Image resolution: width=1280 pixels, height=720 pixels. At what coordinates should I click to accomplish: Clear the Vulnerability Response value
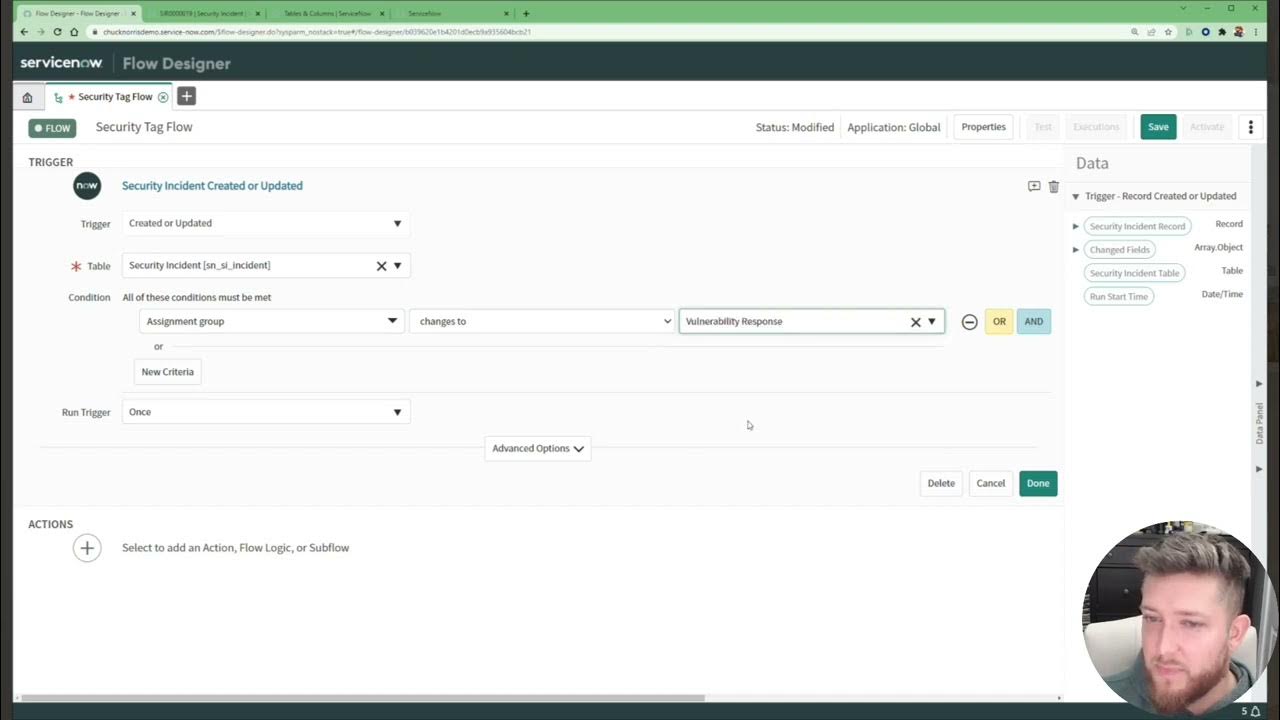(915, 322)
